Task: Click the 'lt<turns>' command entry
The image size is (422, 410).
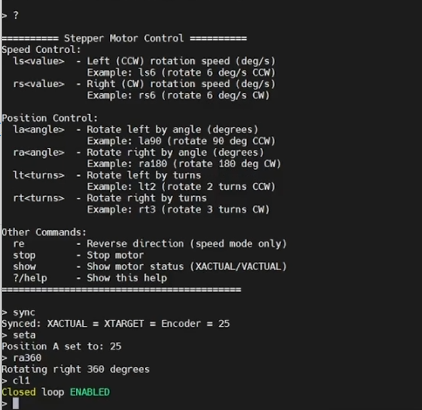Action: pyautogui.click(x=39, y=175)
